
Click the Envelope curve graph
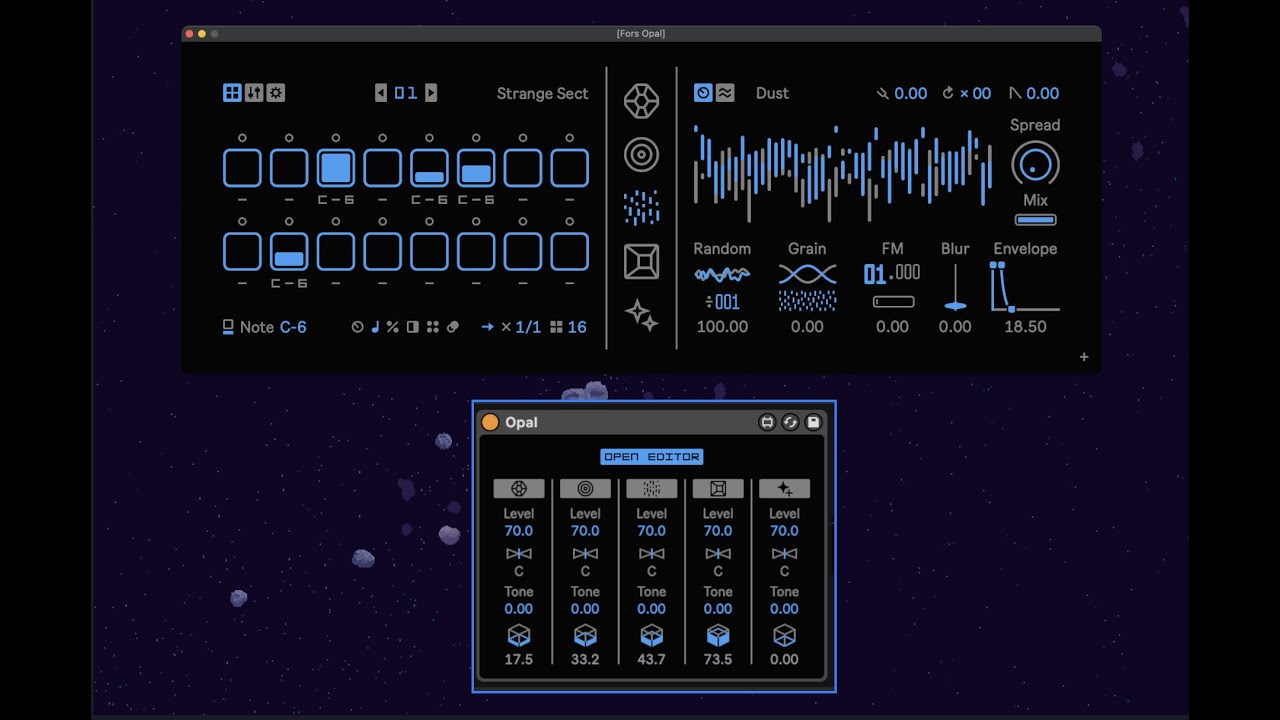pyautogui.click(x=1025, y=287)
